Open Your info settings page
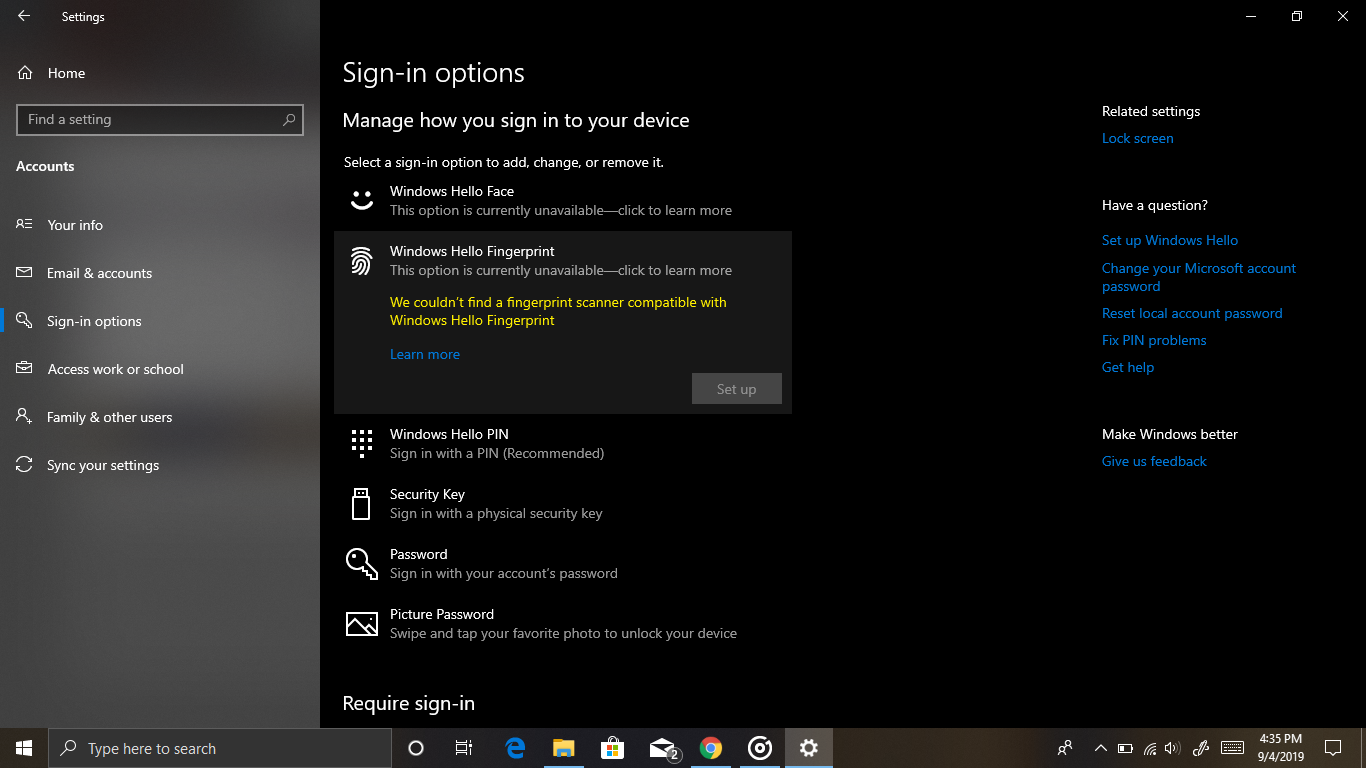 pyautogui.click(x=75, y=225)
